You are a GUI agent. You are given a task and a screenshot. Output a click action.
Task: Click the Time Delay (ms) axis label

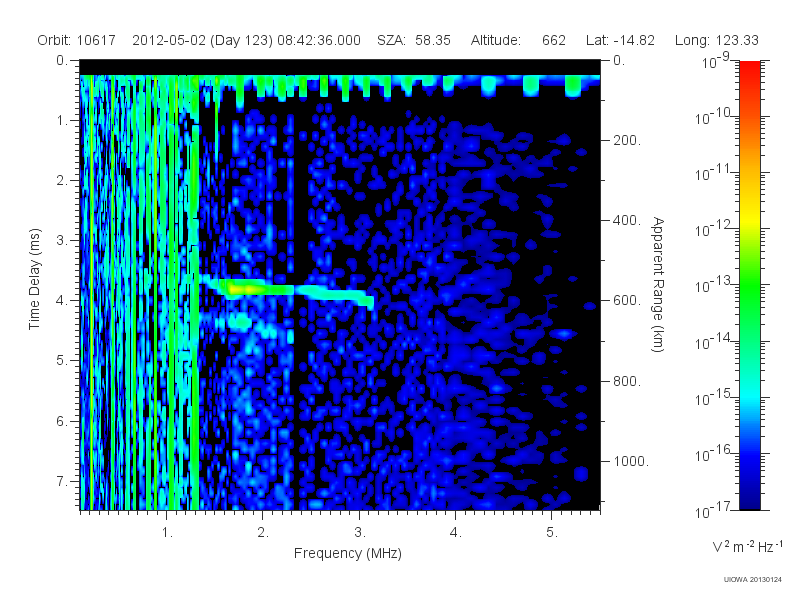(x=34, y=279)
